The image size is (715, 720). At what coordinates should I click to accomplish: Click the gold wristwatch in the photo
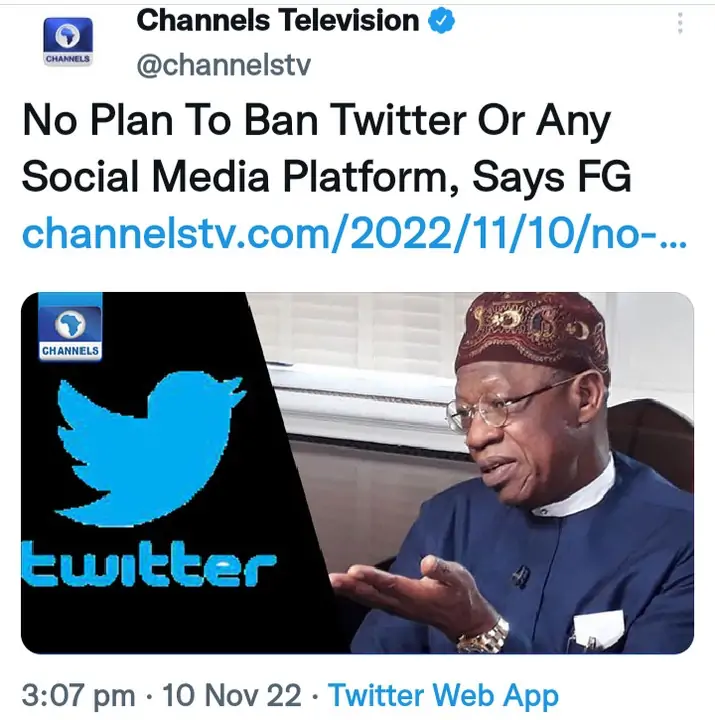click(486, 635)
